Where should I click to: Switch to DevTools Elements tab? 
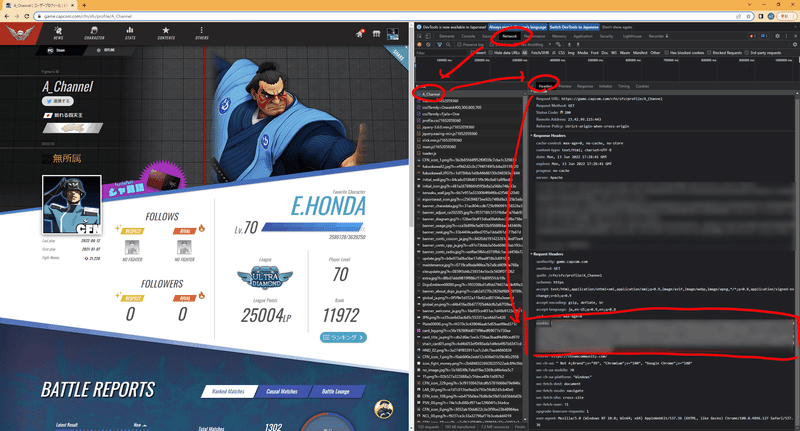pyautogui.click(x=446, y=36)
